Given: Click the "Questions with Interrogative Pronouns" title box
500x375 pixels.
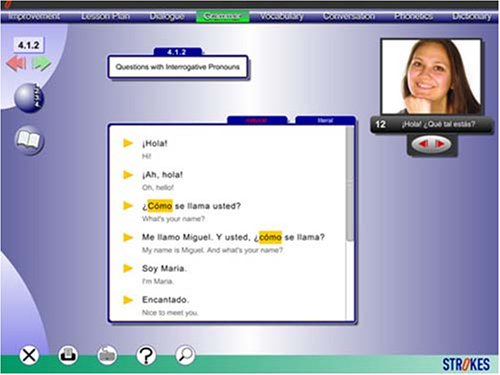Looking at the screenshot, I should coord(178,67).
